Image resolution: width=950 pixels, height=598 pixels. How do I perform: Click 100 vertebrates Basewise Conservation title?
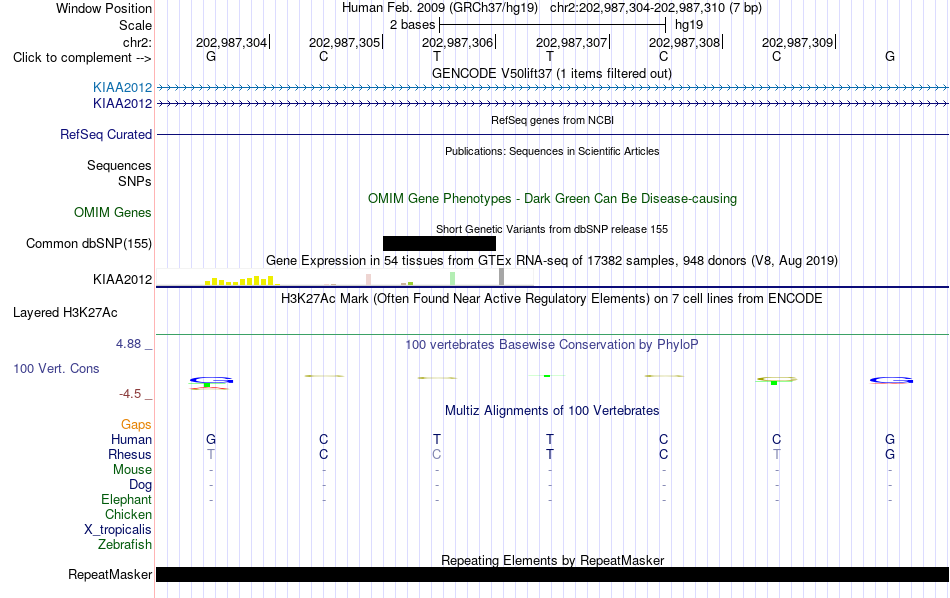[552, 345]
